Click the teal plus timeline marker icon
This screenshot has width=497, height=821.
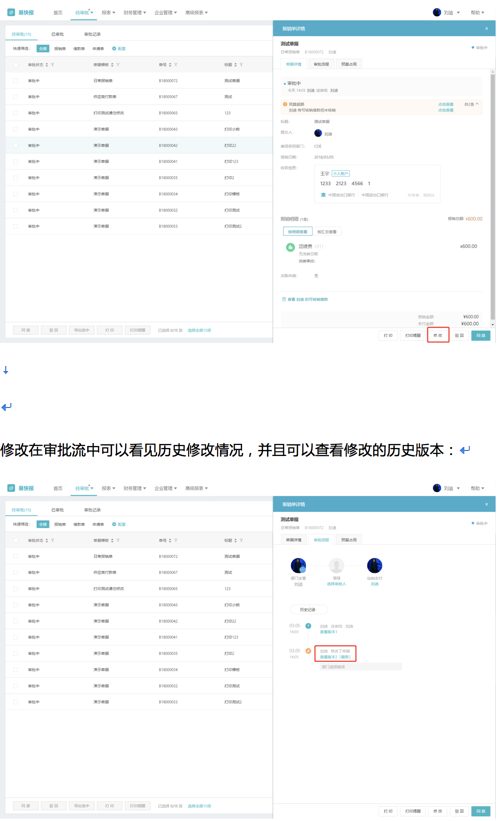pos(308,626)
